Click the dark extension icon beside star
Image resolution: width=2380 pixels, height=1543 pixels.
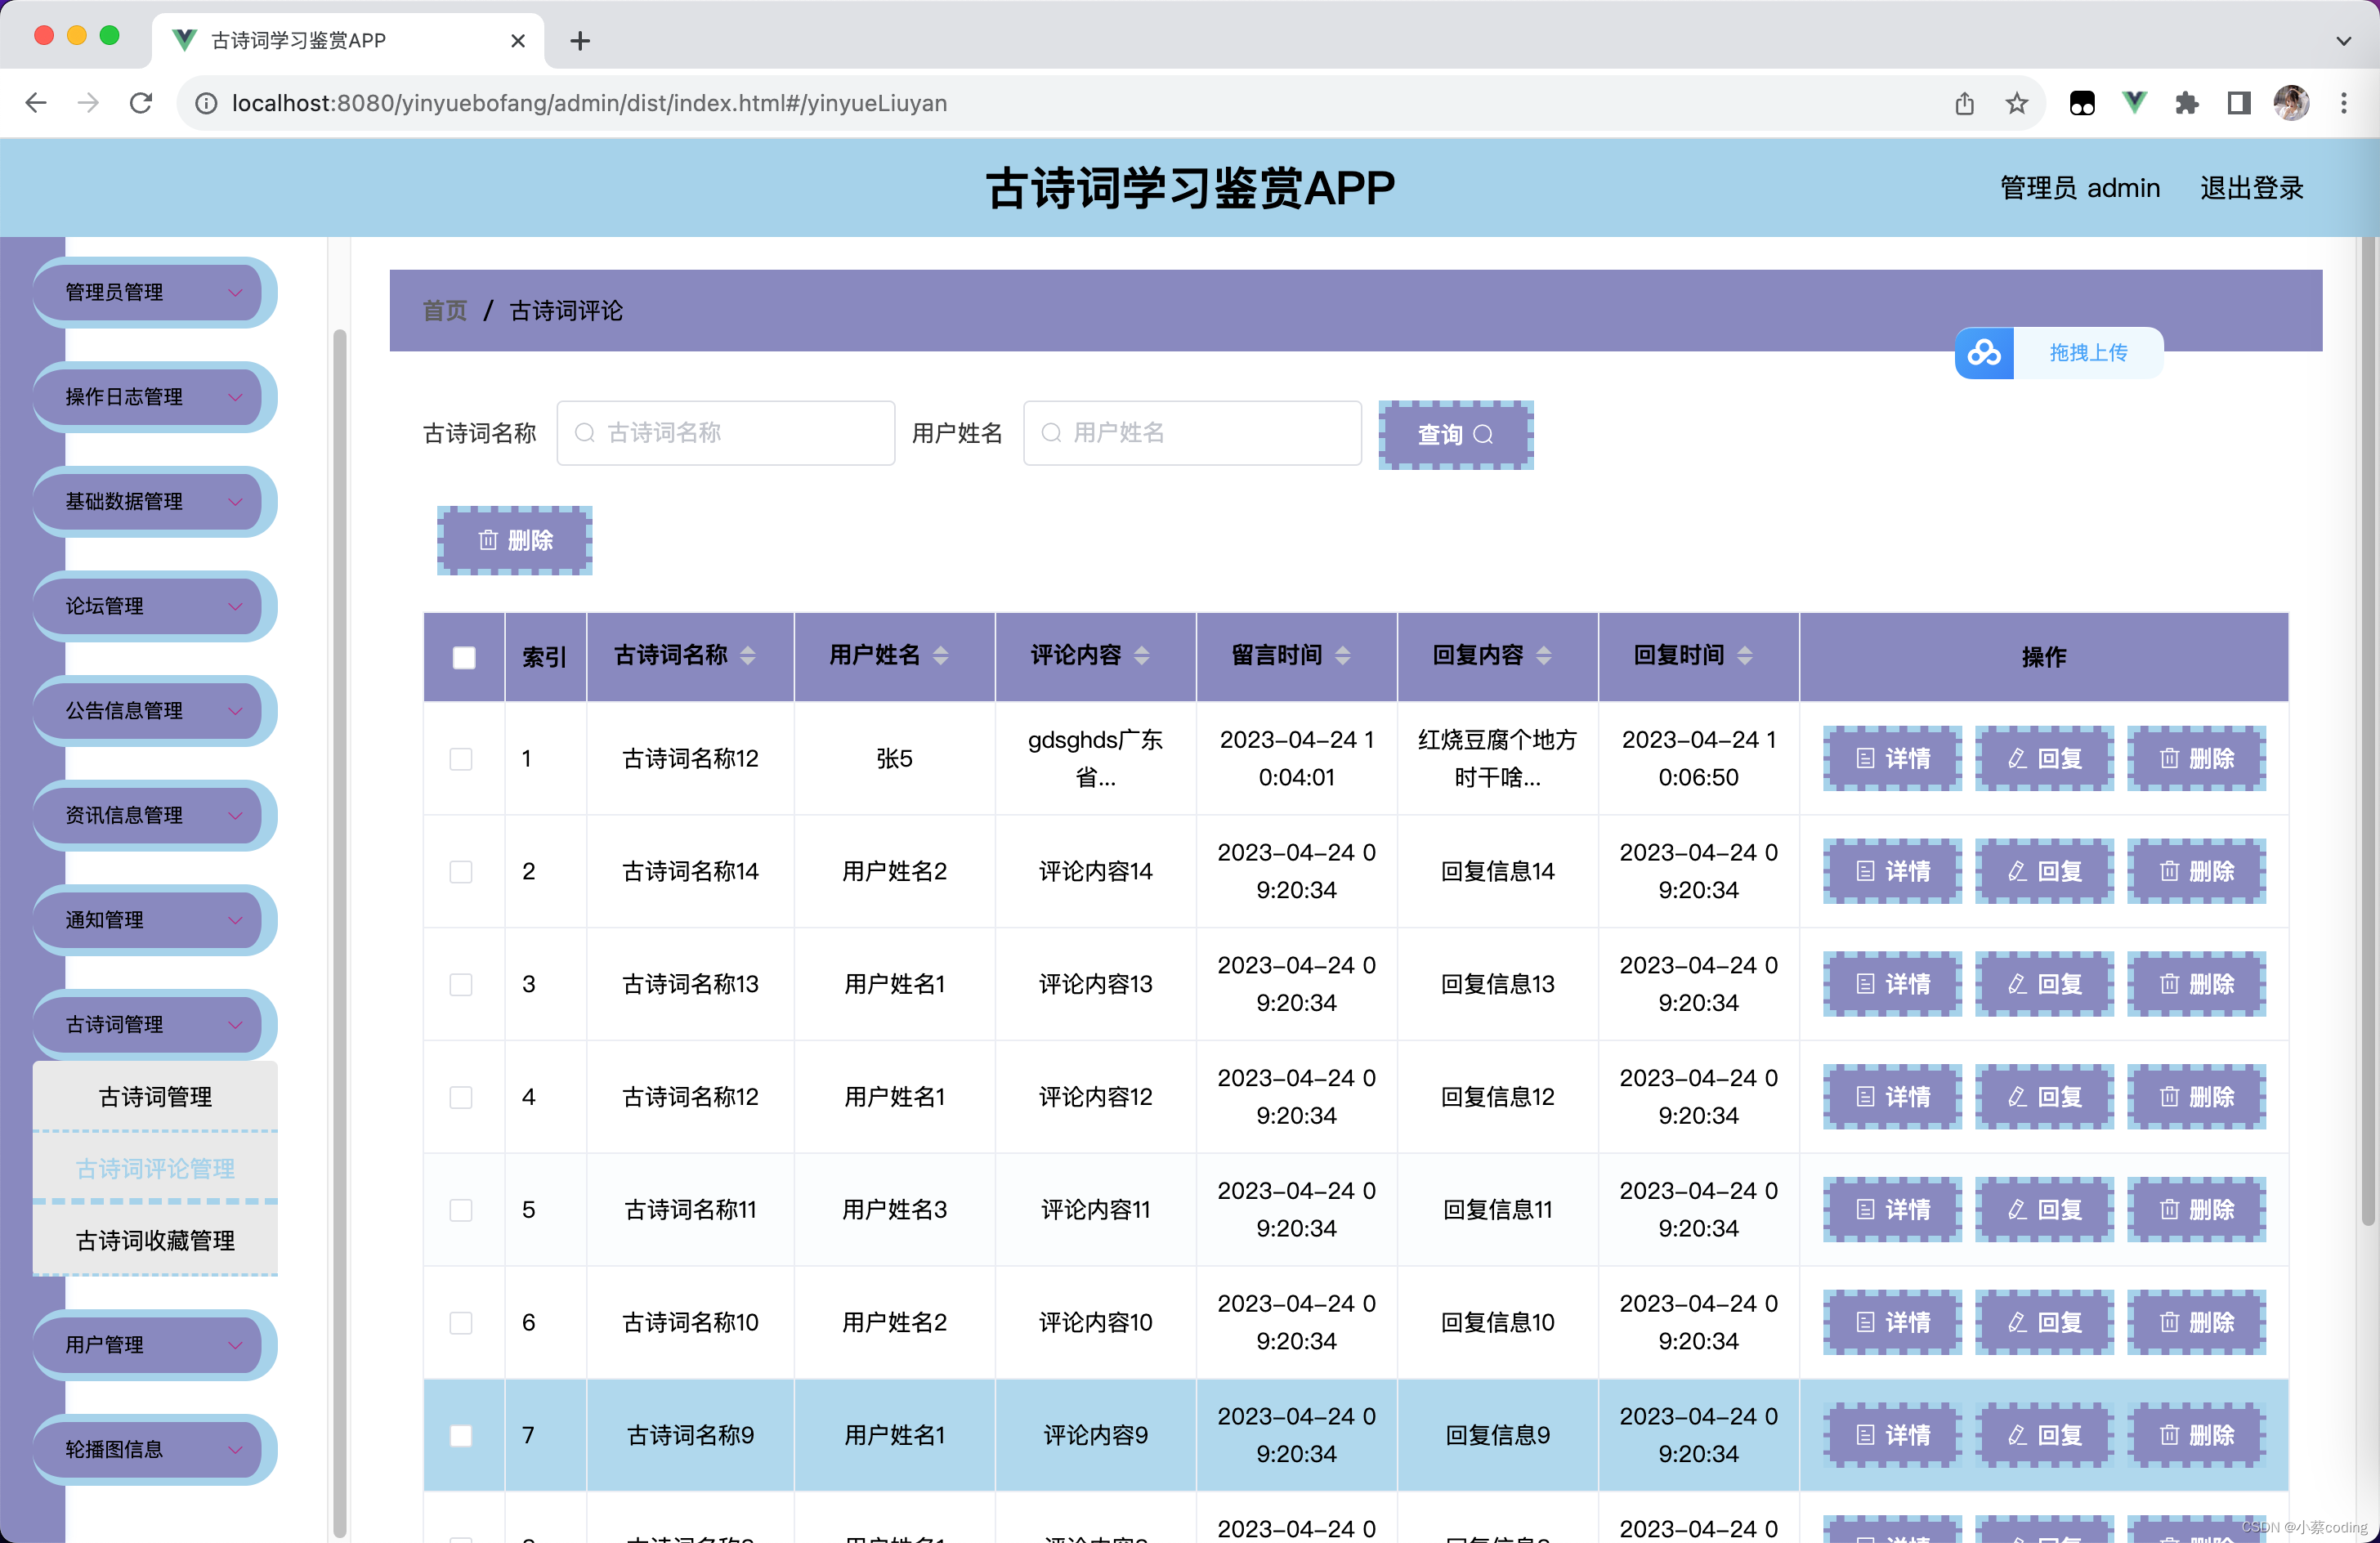tap(2082, 103)
